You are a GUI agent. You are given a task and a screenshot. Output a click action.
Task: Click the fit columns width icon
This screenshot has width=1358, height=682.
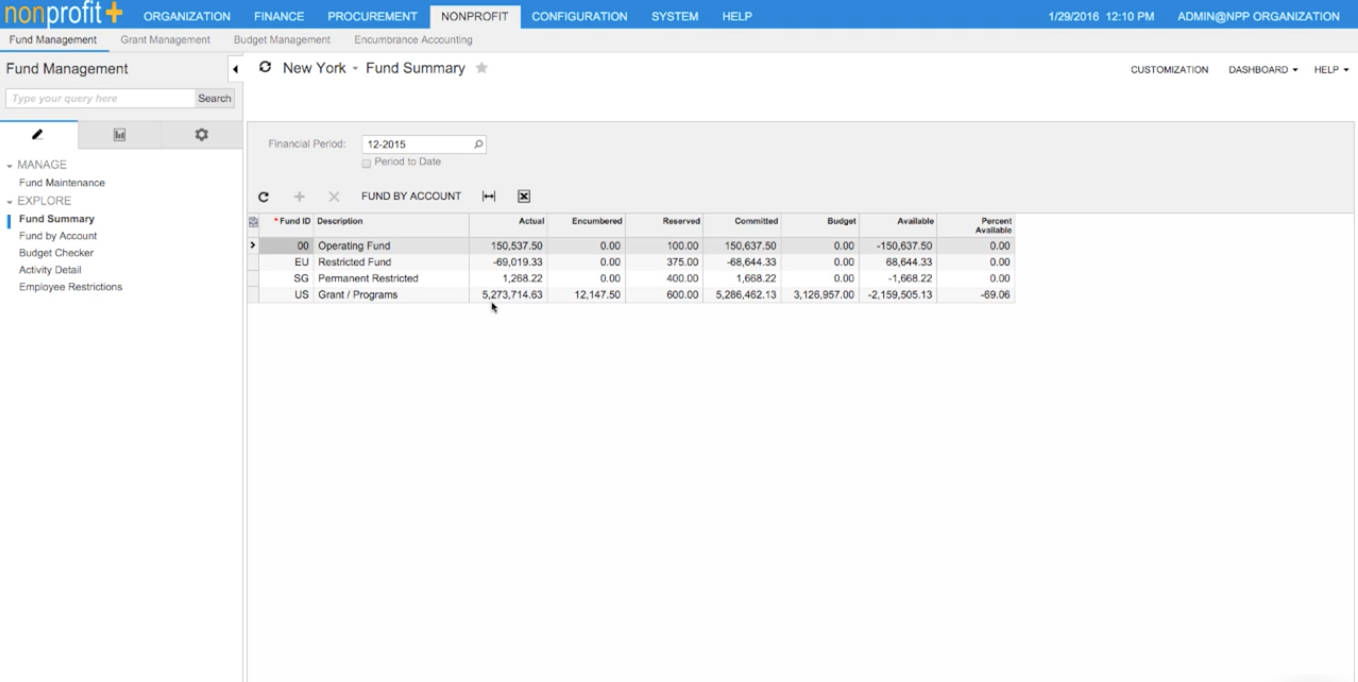coord(489,197)
